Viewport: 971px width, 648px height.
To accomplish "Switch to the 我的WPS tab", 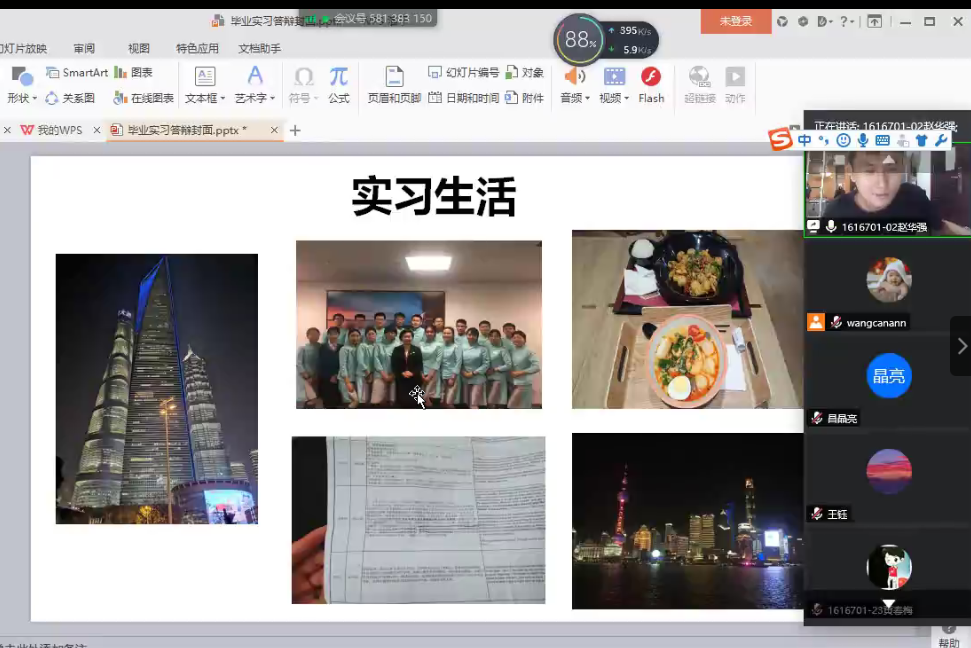I will [x=51, y=130].
